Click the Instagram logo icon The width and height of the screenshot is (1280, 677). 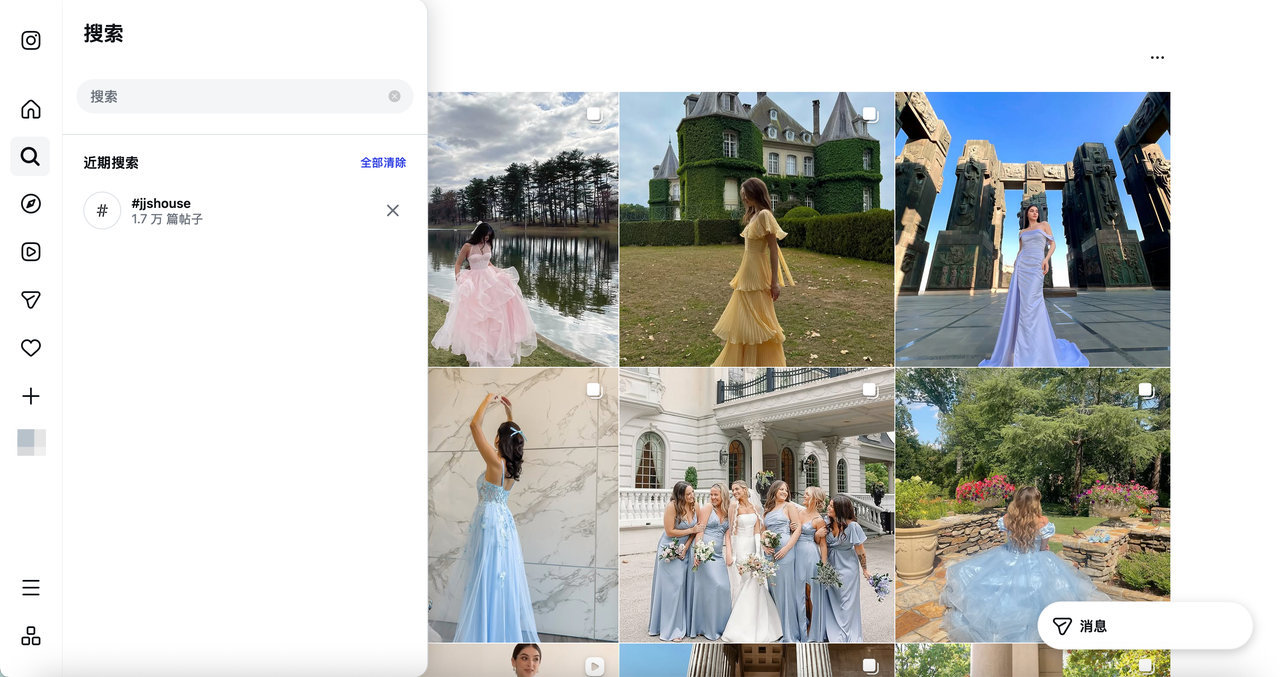coord(31,41)
